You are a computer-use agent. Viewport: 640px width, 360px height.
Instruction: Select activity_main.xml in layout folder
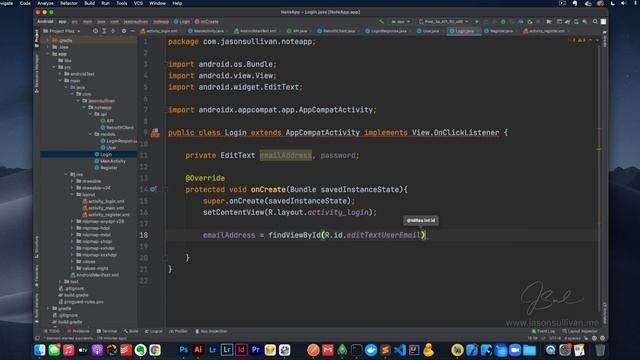coord(103,208)
